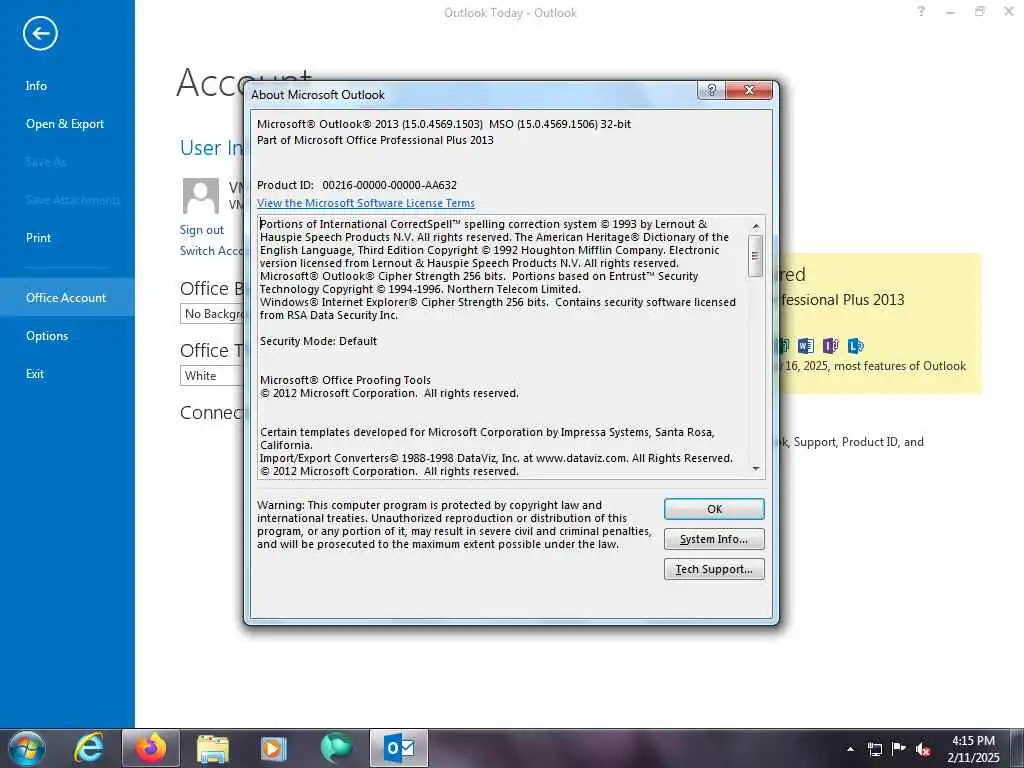Open the media player taskbar icon
This screenshot has width=1024, height=768.
pos(274,748)
